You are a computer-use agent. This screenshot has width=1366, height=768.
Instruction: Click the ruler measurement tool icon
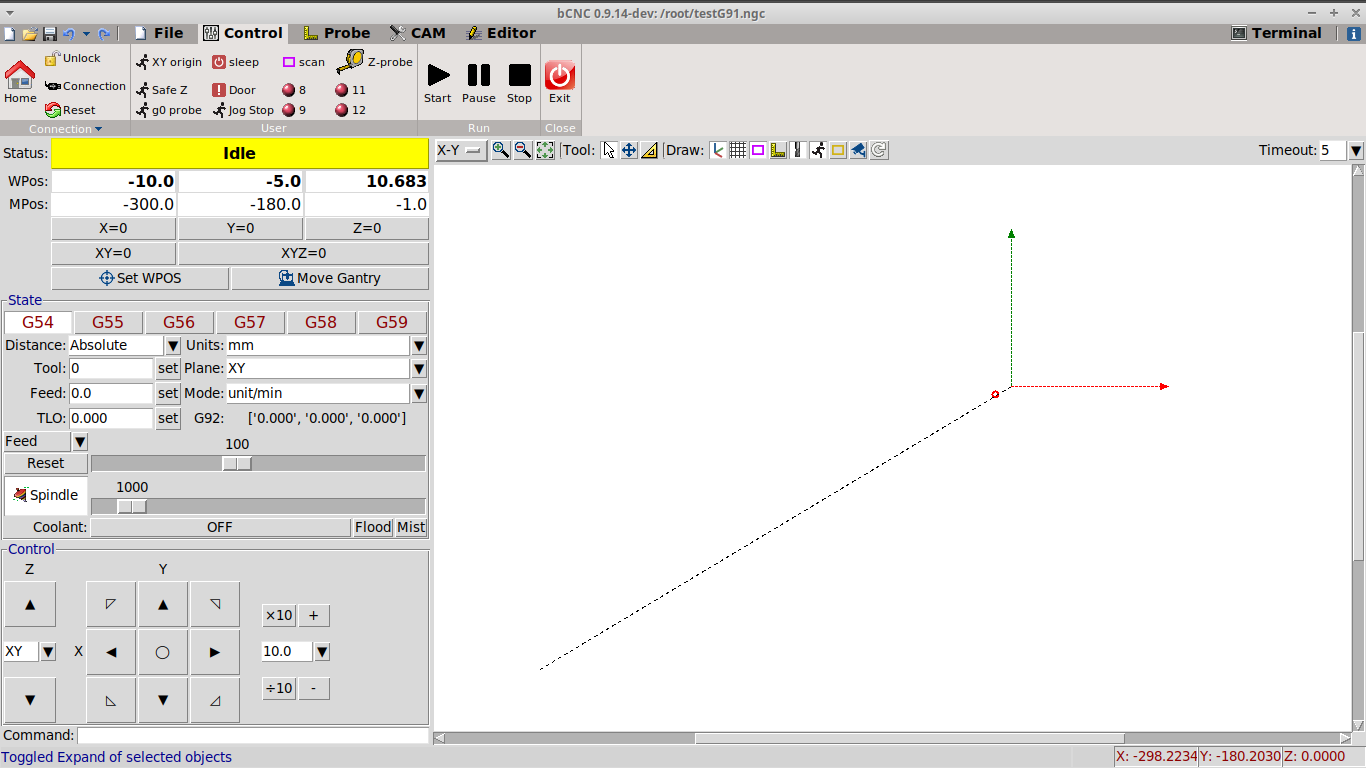[650, 150]
